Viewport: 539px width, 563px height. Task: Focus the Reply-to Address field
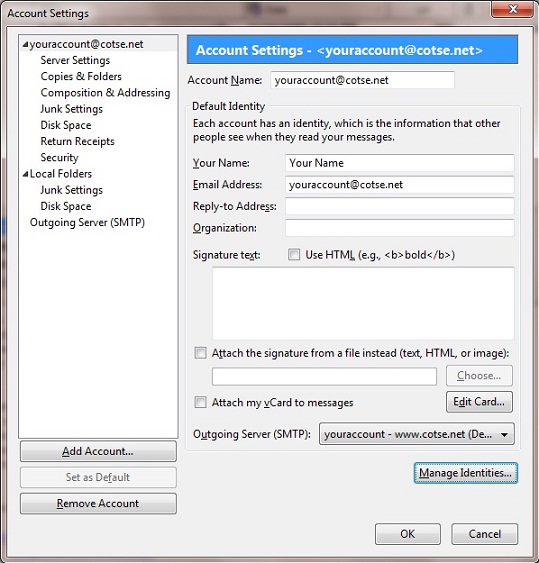tap(400, 206)
